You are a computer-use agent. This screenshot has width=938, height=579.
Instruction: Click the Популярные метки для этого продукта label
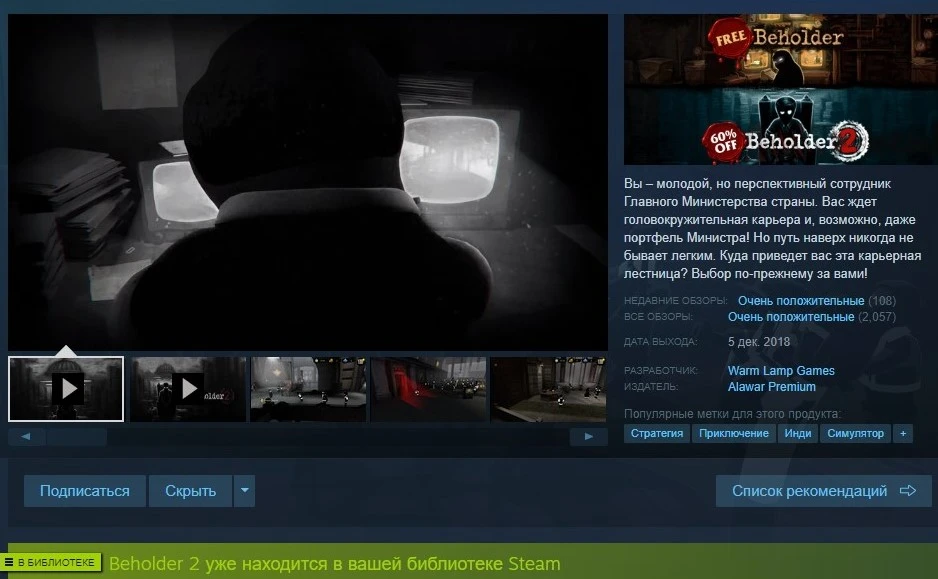click(x=732, y=414)
